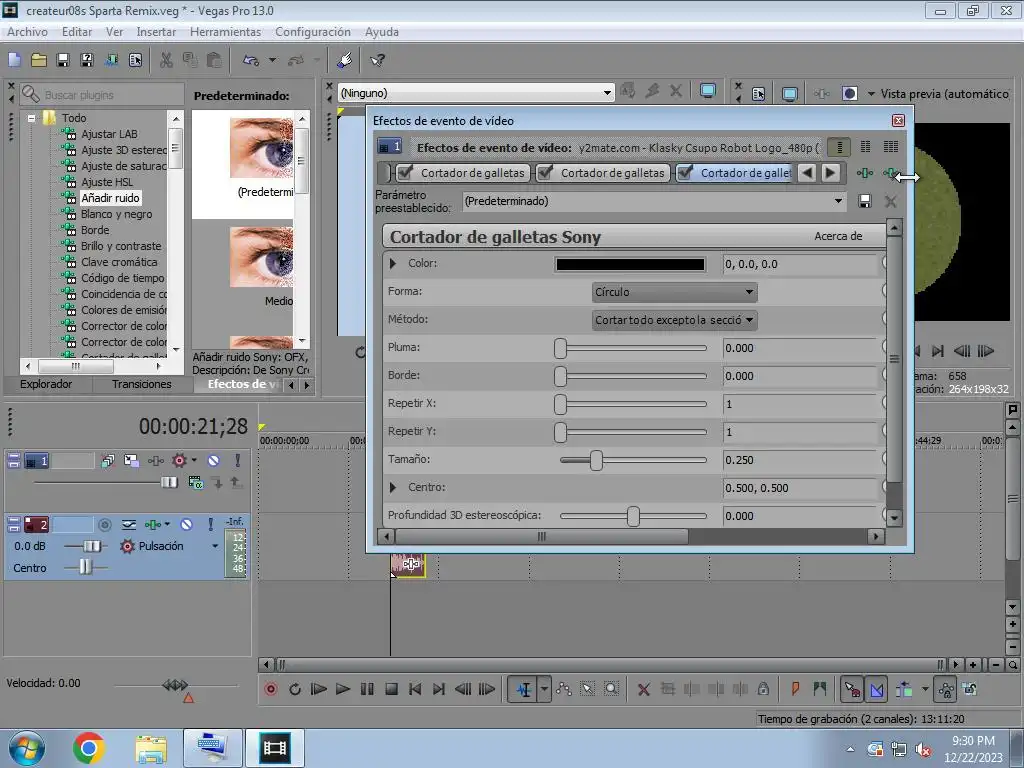1024x768 pixels.
Task: Open the Insertar menu
Action: coord(156,31)
